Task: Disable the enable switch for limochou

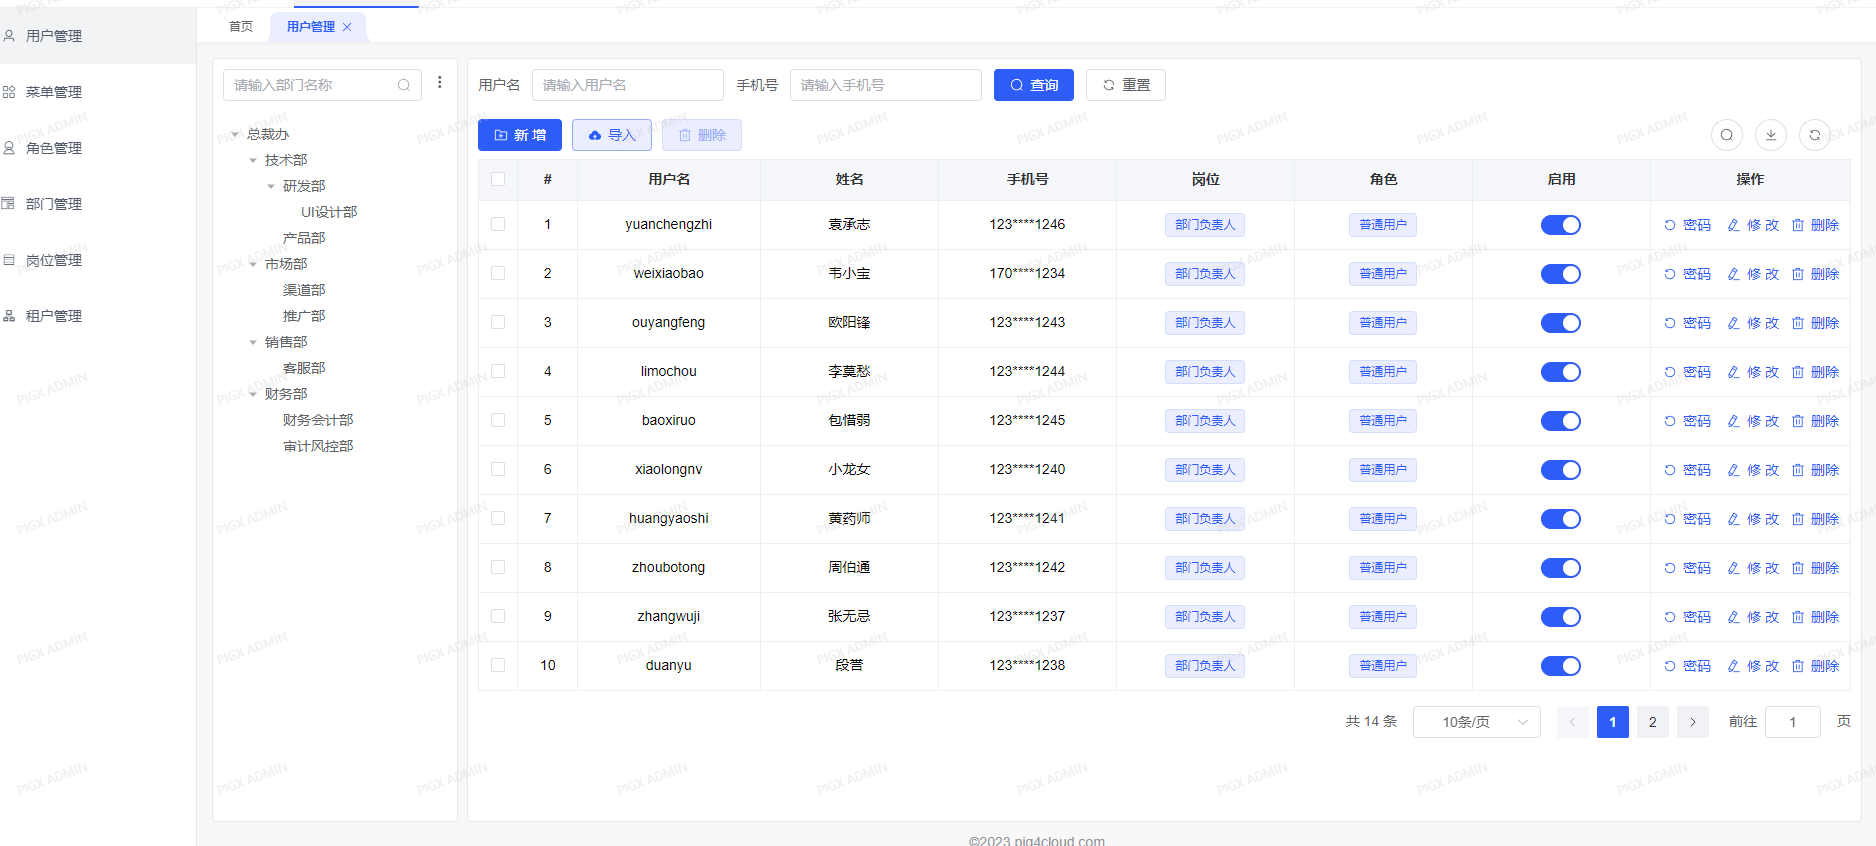Action: pos(1560,372)
